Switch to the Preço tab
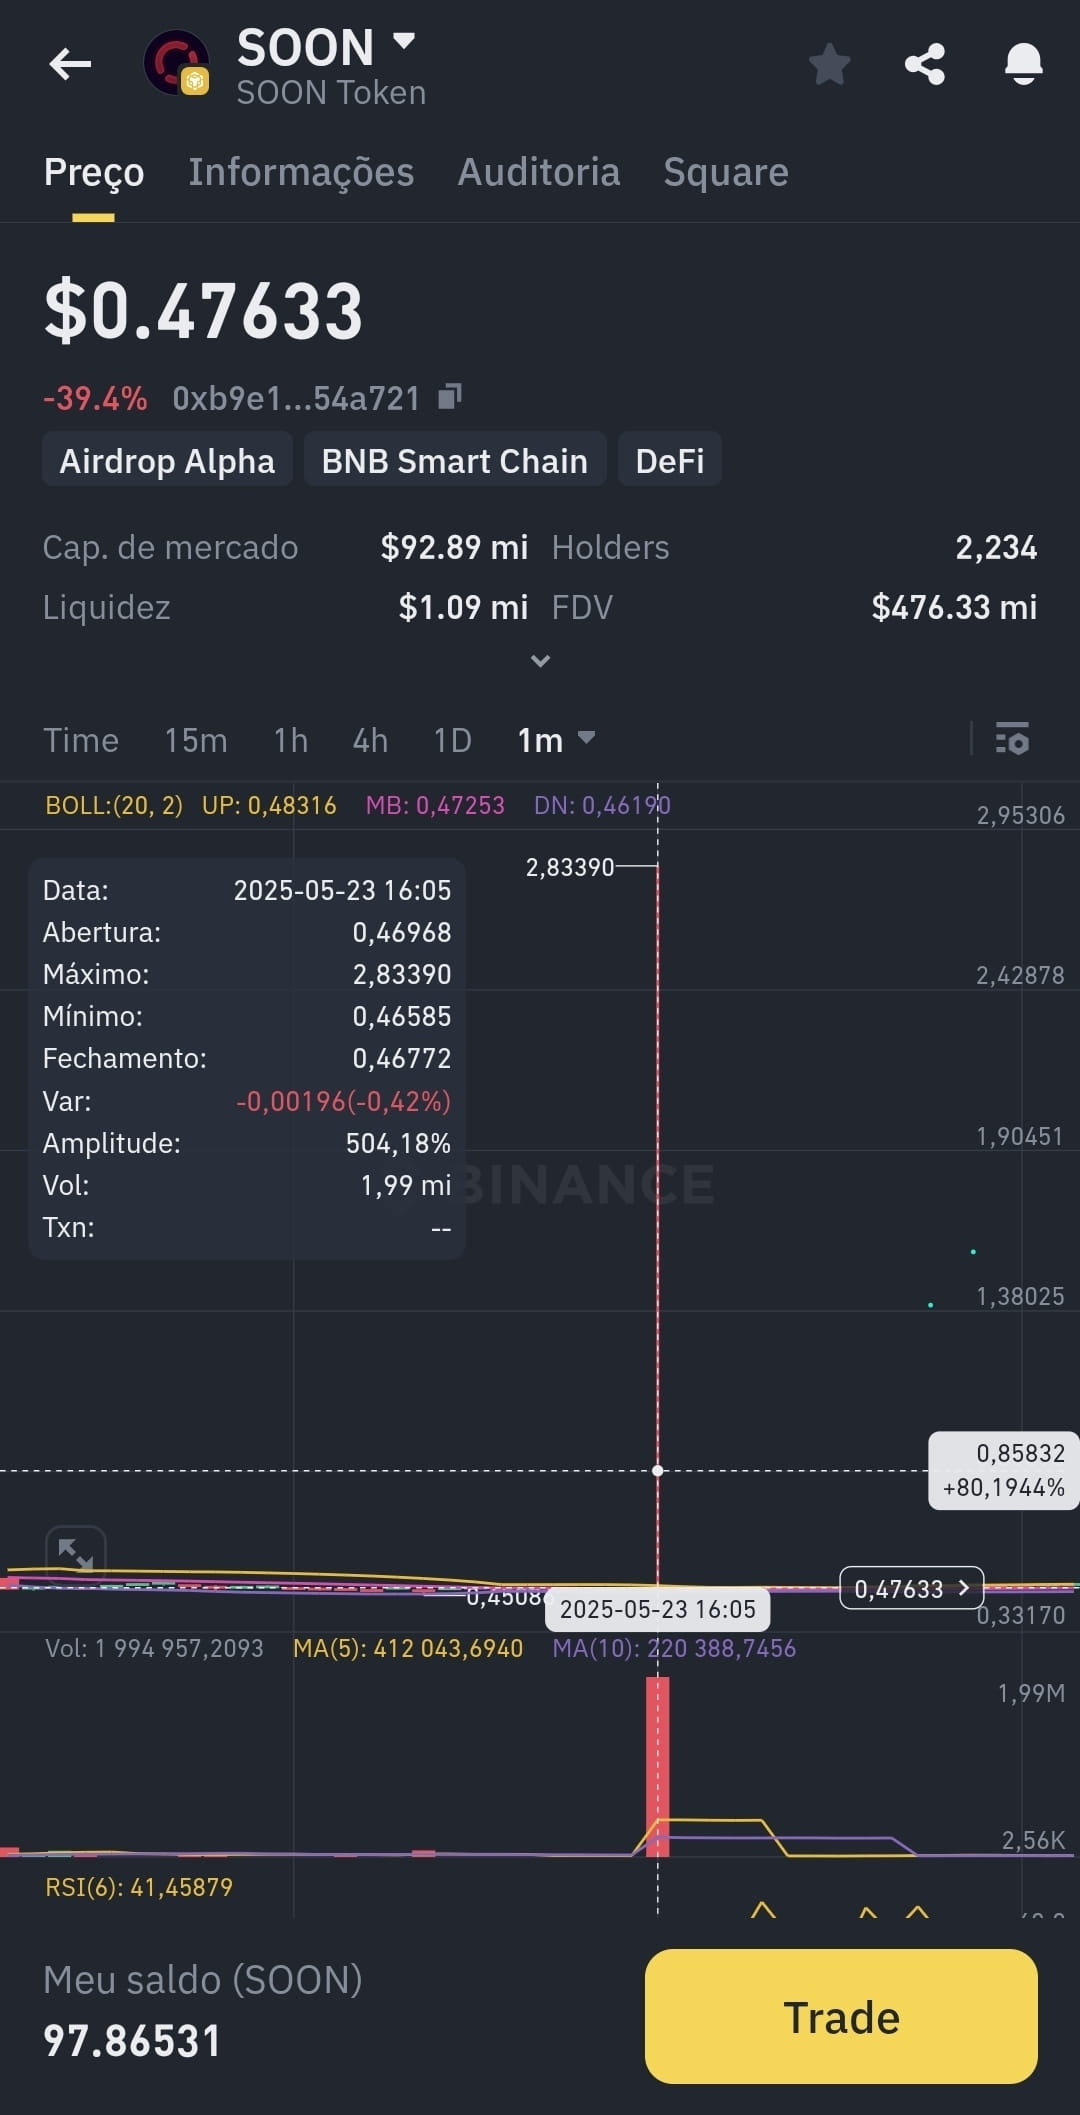1080x2115 pixels. point(94,172)
